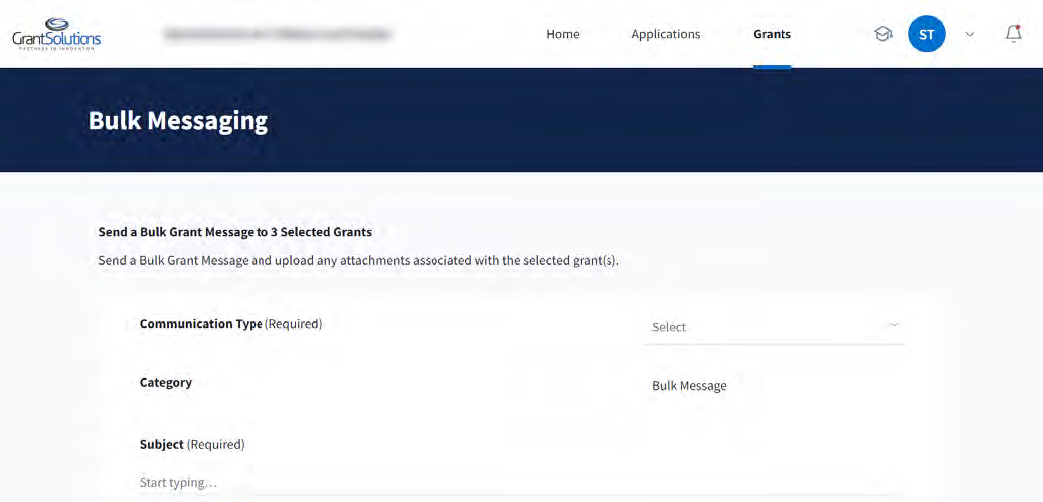This screenshot has height=502, width=1043.
Task: Click the ST user avatar
Action: (x=926, y=34)
